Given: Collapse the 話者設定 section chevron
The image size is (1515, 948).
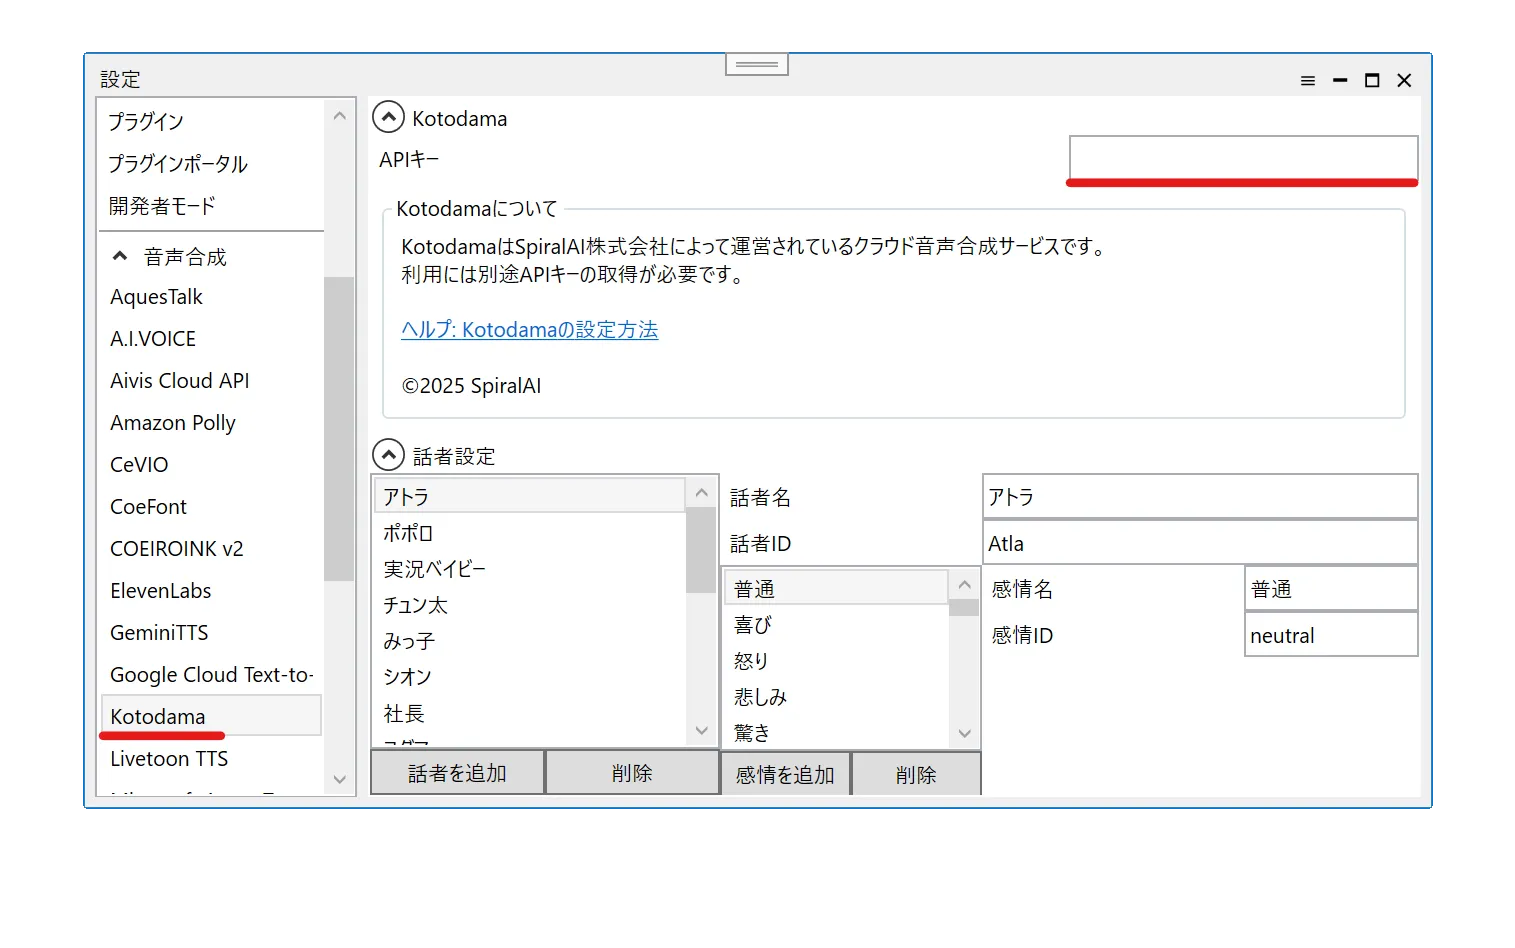Looking at the screenshot, I should (x=388, y=455).
